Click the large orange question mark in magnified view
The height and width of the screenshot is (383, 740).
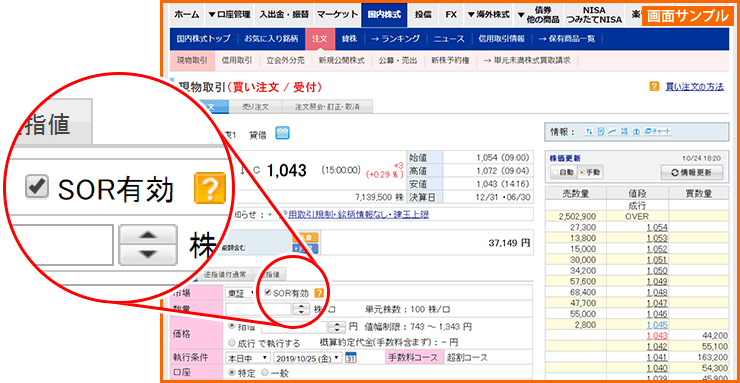[210, 187]
